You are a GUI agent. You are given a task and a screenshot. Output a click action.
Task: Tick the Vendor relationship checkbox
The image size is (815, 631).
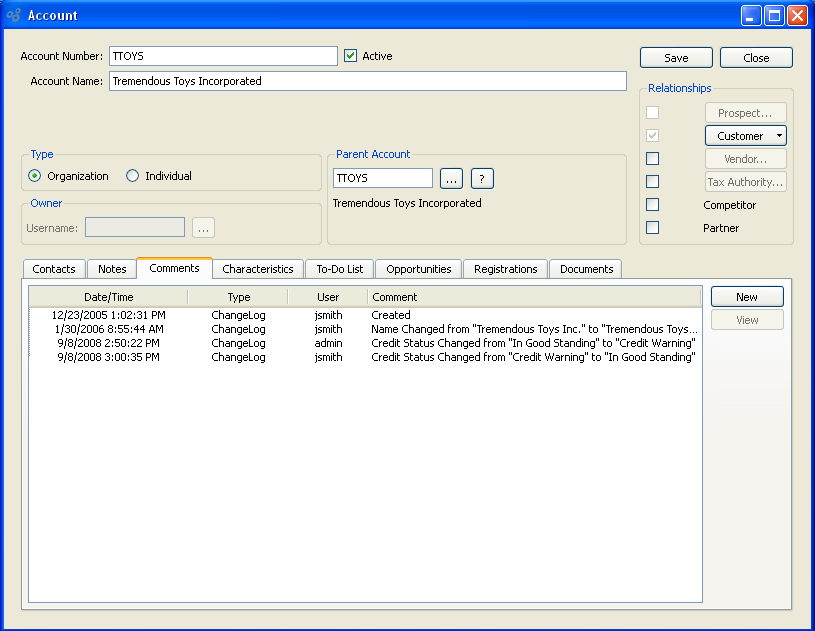click(653, 159)
